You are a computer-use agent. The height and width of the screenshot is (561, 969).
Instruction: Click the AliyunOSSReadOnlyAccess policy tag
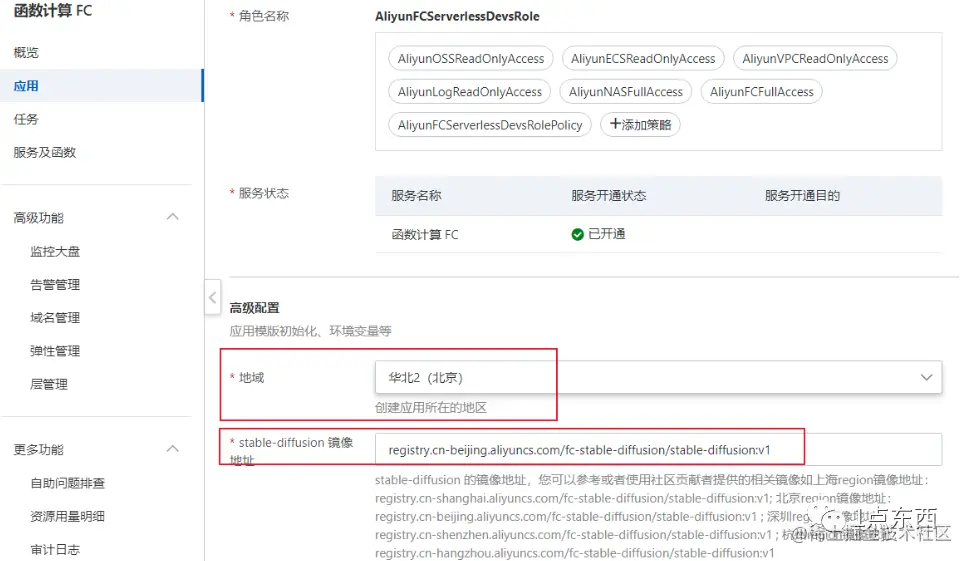tap(471, 59)
